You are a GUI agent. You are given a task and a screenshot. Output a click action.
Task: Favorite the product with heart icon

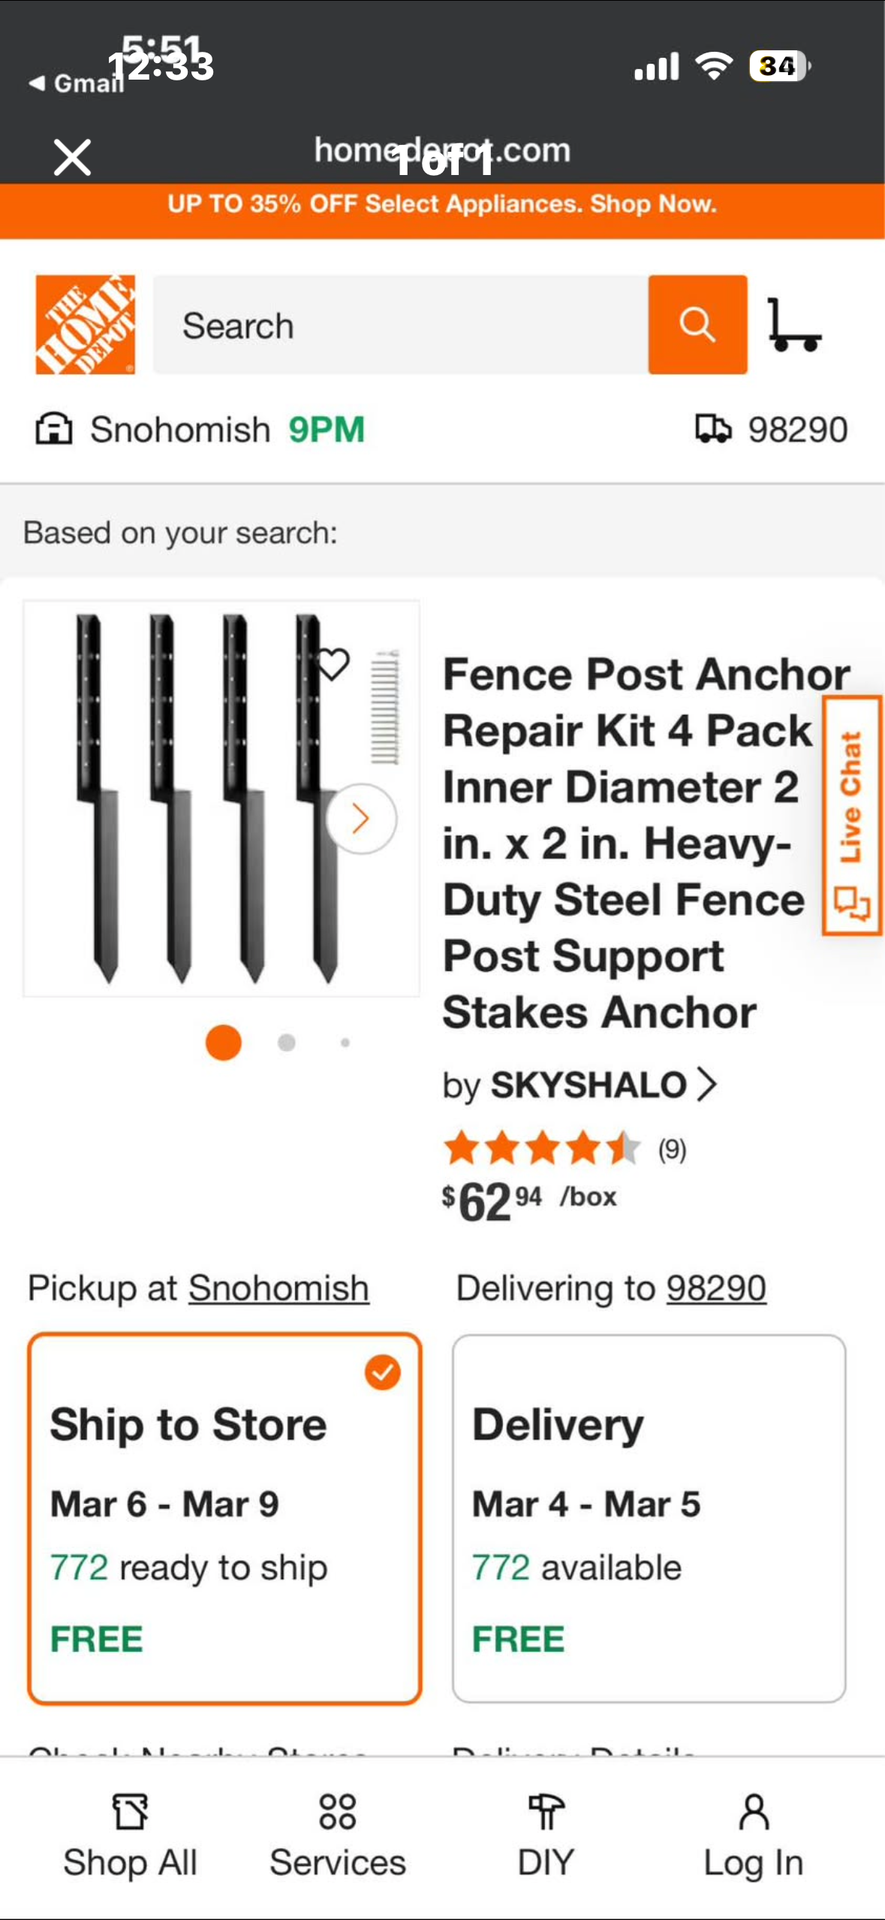pos(333,663)
